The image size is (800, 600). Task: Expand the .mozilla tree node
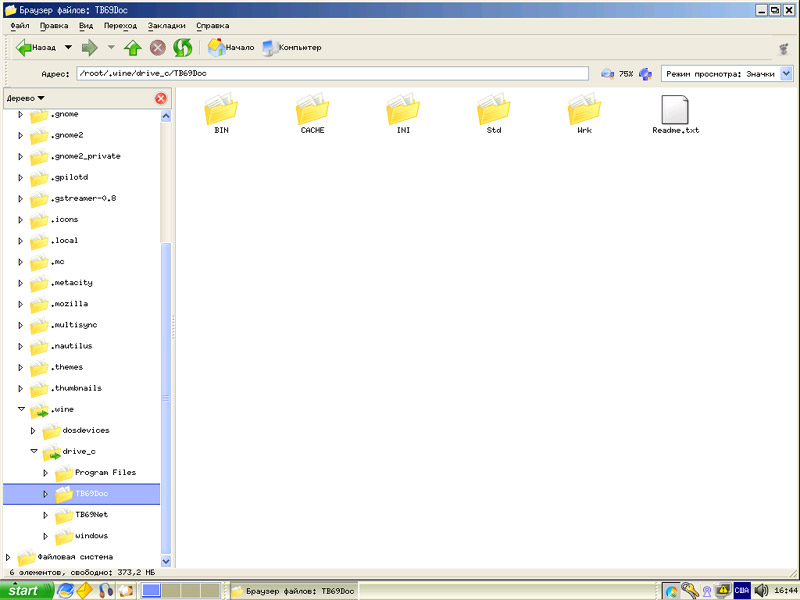tap(20, 304)
